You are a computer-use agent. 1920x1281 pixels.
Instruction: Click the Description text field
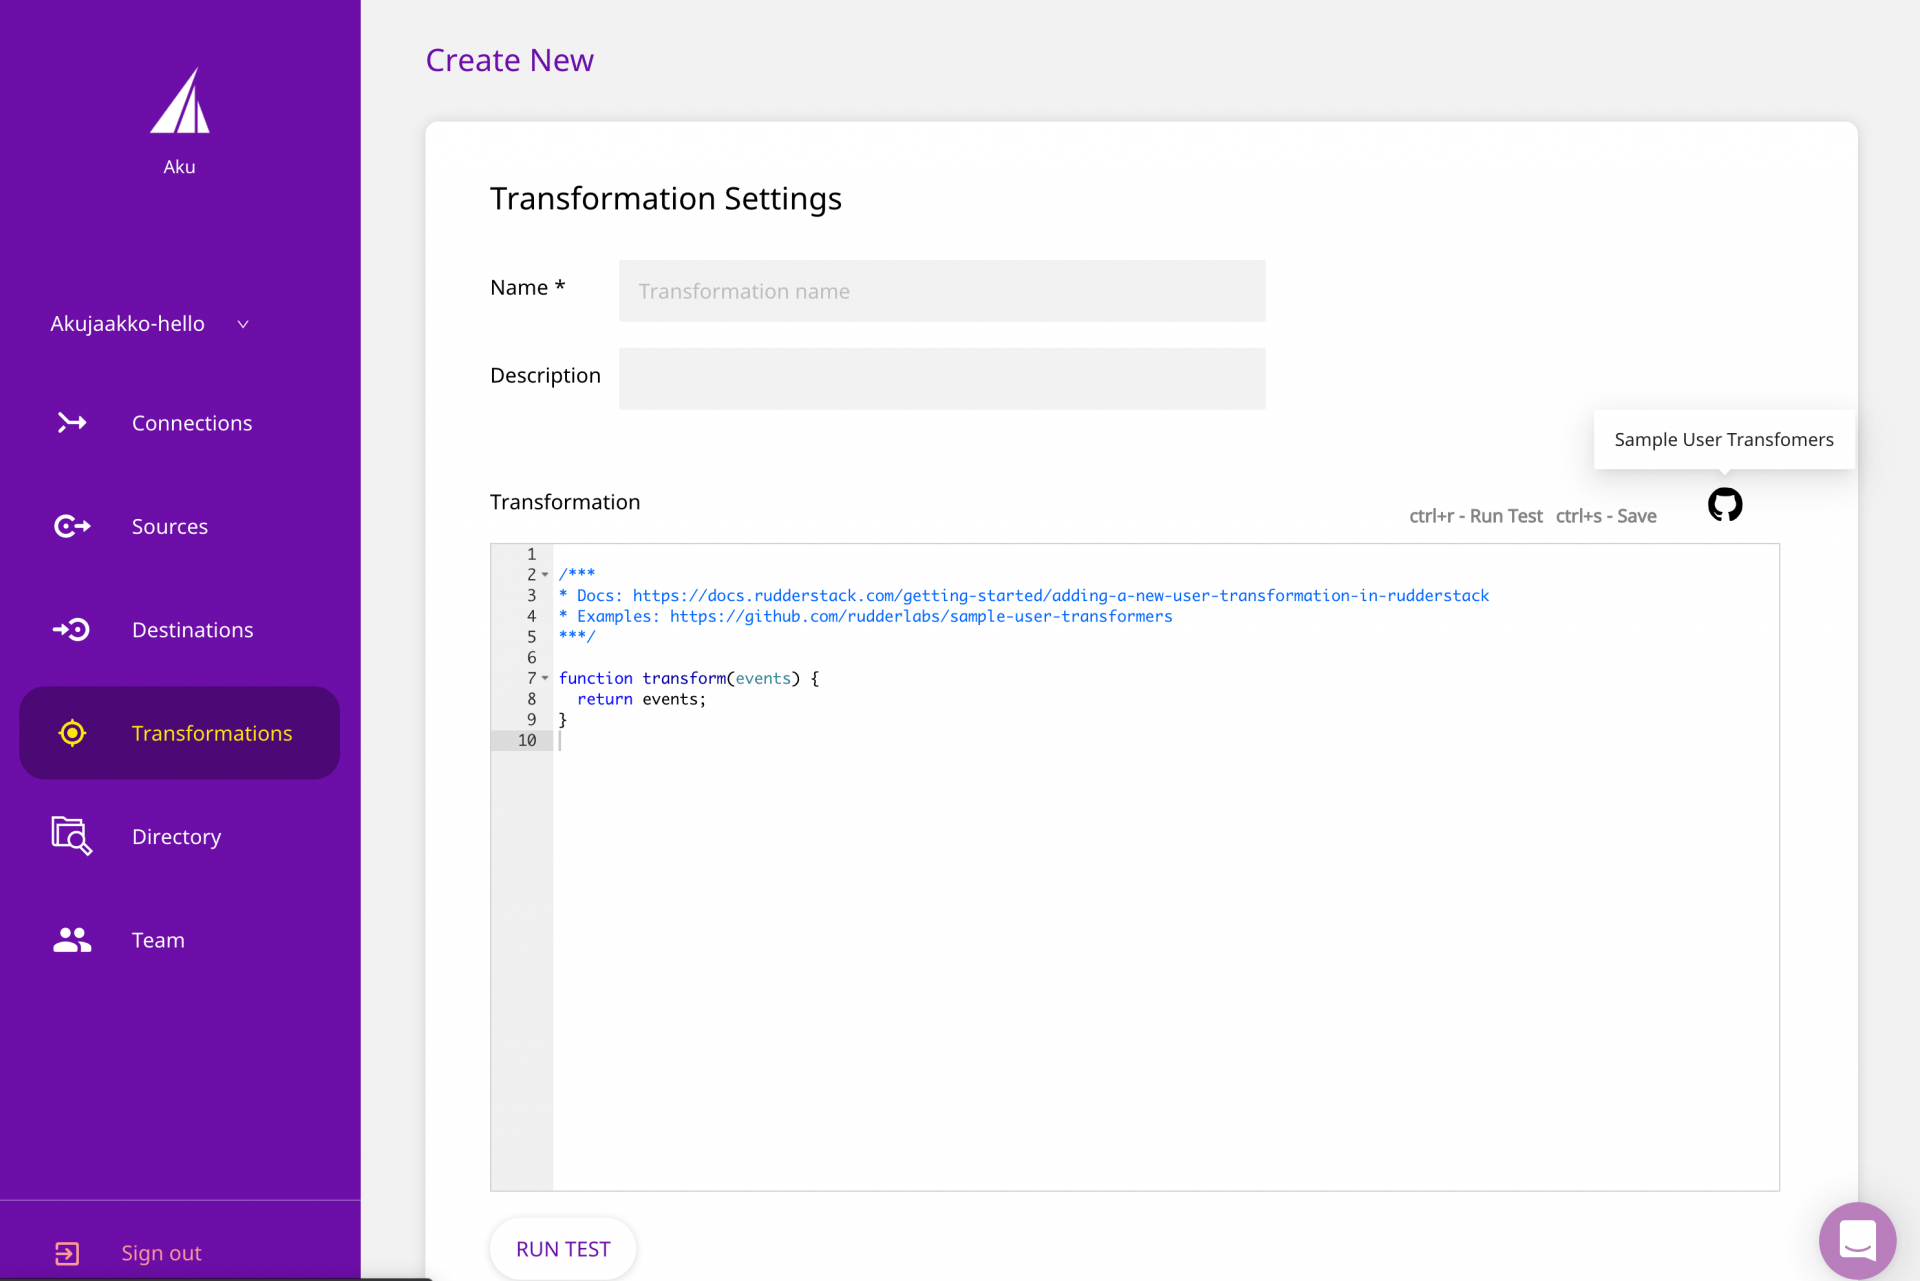941,378
